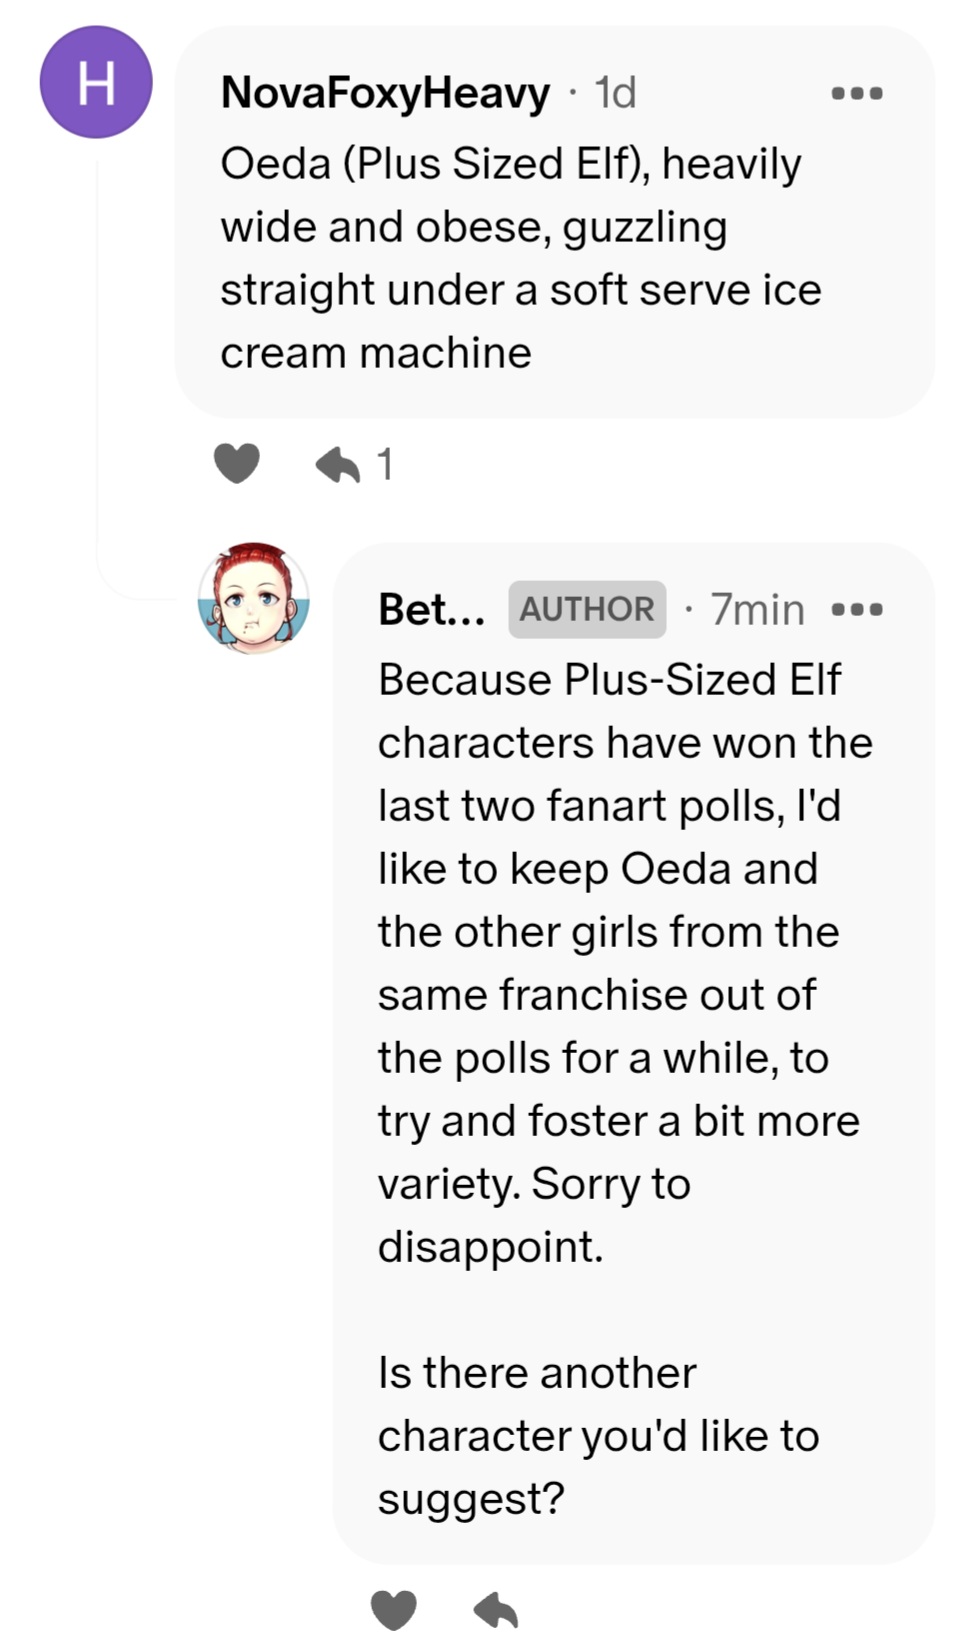Reply to NovaFoxyHeavy's comment via arrow icon
The image size is (976, 1649).
click(338, 465)
